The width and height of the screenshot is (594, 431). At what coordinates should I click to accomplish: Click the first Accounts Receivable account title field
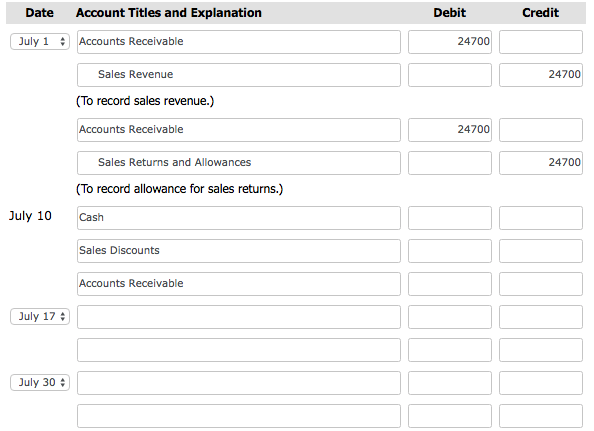[x=239, y=42]
